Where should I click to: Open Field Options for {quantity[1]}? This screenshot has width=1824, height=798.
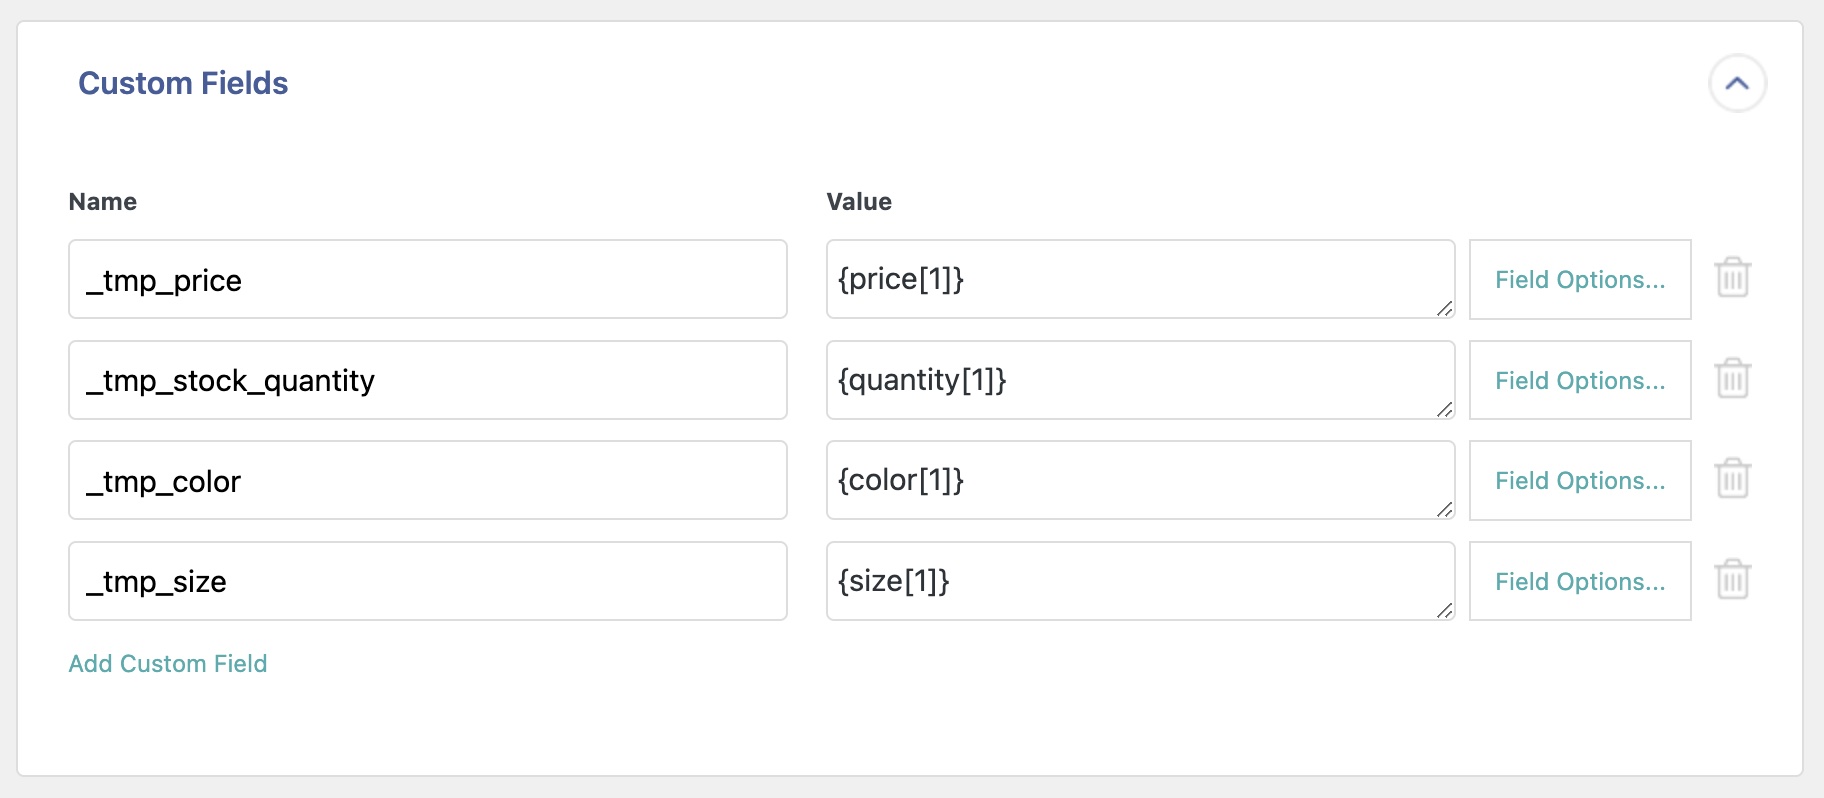[1579, 380]
